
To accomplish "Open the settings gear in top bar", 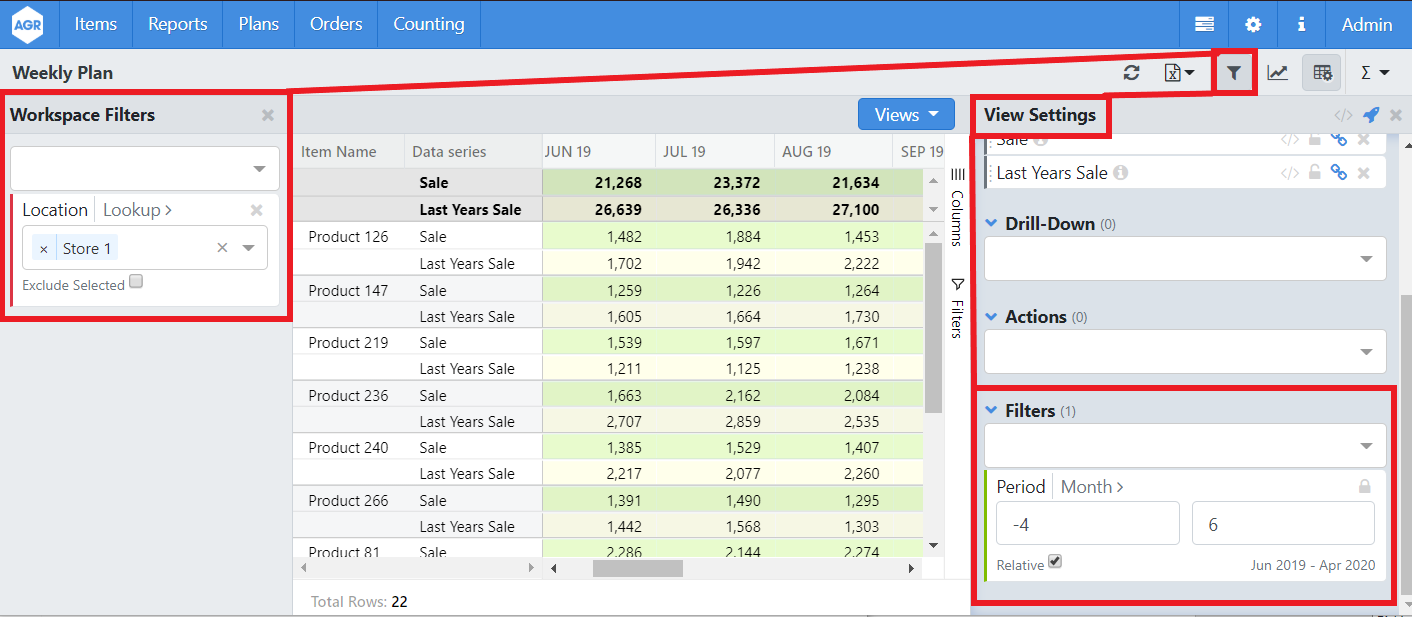I will tap(1253, 24).
